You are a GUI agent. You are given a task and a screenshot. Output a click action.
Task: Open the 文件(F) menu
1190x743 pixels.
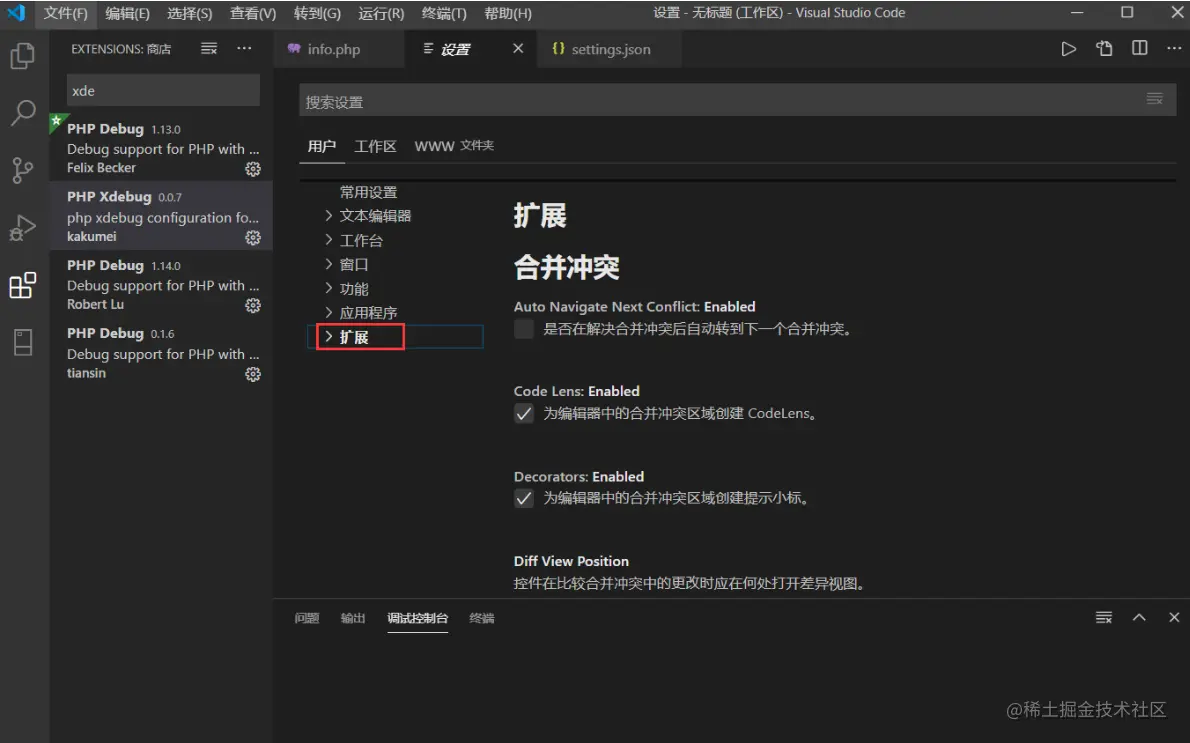coord(65,13)
